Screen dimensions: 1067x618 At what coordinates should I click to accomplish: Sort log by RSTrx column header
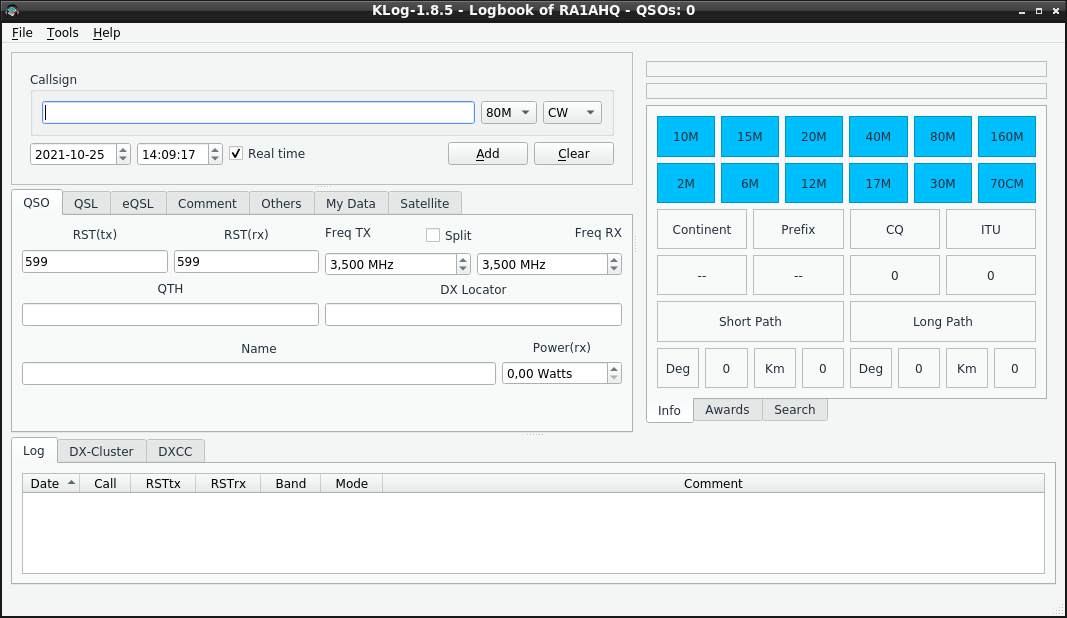point(228,483)
